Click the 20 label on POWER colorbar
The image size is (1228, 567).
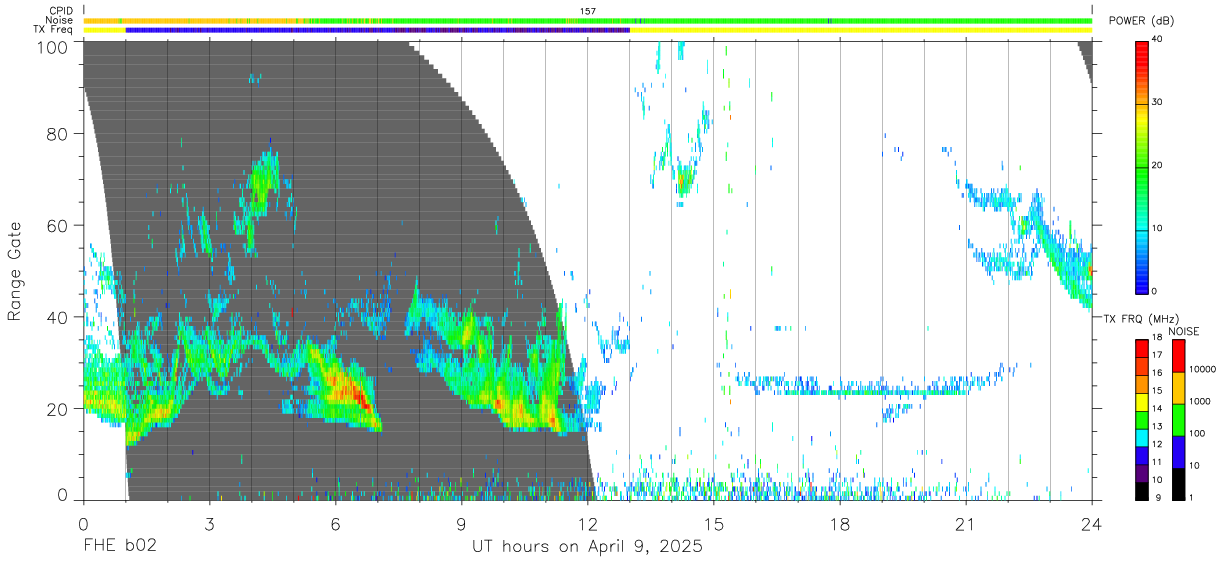[1156, 166]
